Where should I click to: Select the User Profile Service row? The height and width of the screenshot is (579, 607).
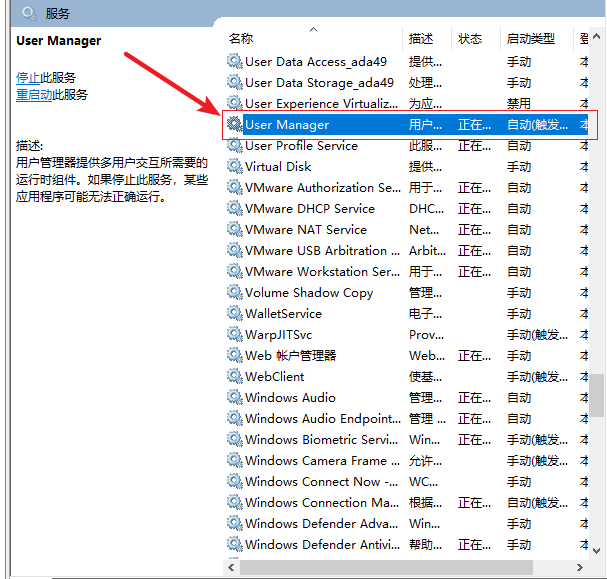301,146
